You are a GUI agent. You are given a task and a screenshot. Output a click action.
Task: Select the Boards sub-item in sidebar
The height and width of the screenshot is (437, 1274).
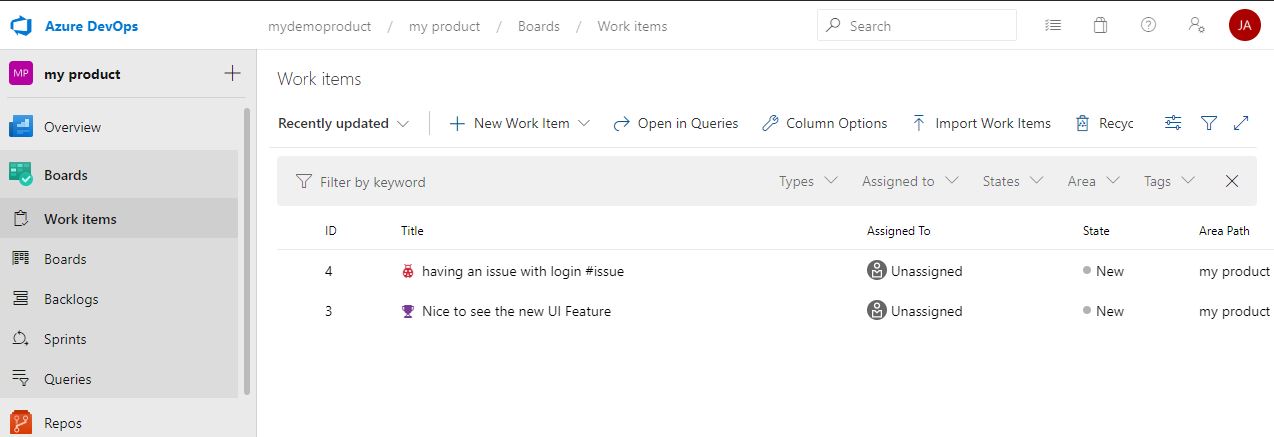[x=119, y=259]
